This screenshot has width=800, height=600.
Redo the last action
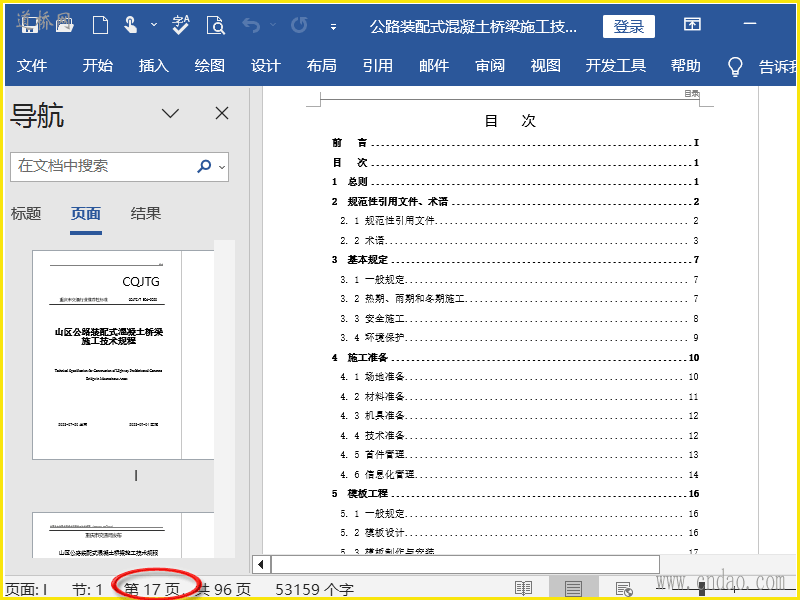299,24
